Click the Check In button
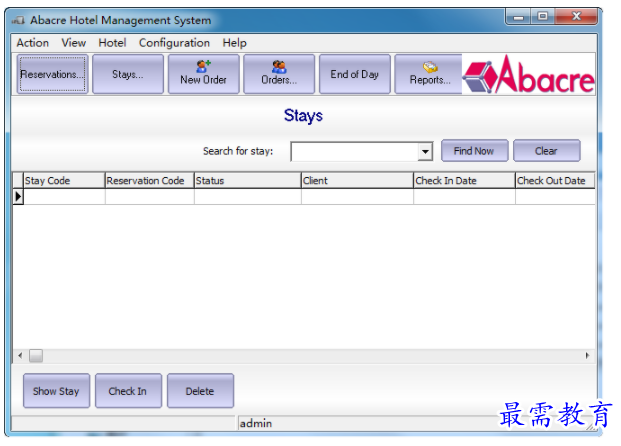621x446 pixels. click(x=128, y=391)
